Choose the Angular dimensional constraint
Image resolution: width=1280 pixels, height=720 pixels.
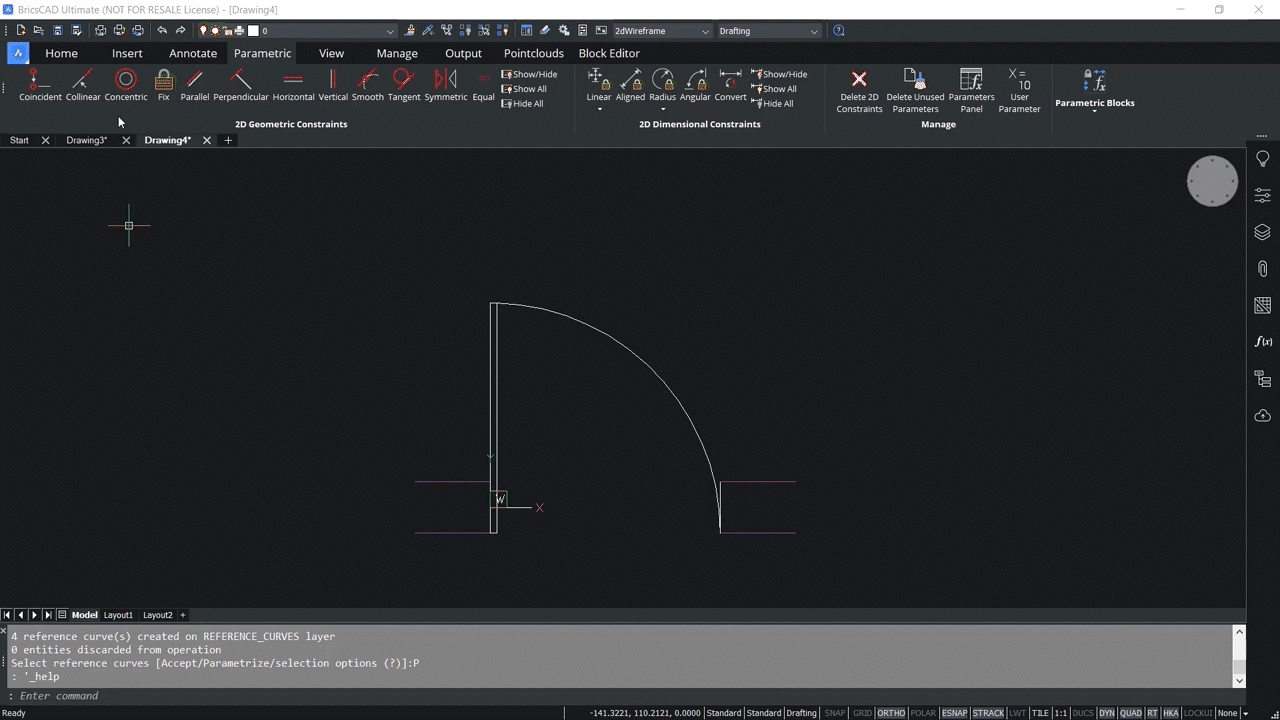point(695,85)
